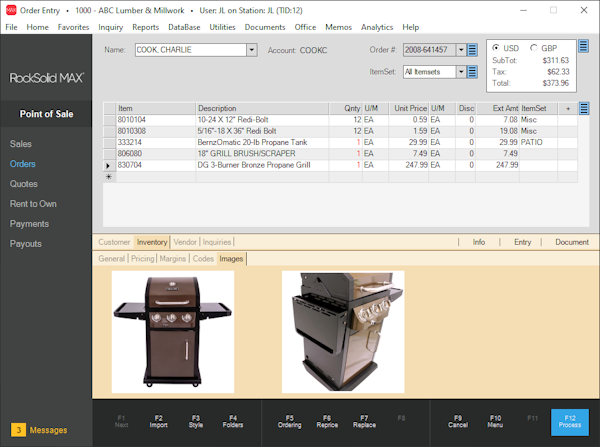Screen dimensions: 600x447
Task: Click the front-view grill image thumbnail
Action: coord(172,331)
